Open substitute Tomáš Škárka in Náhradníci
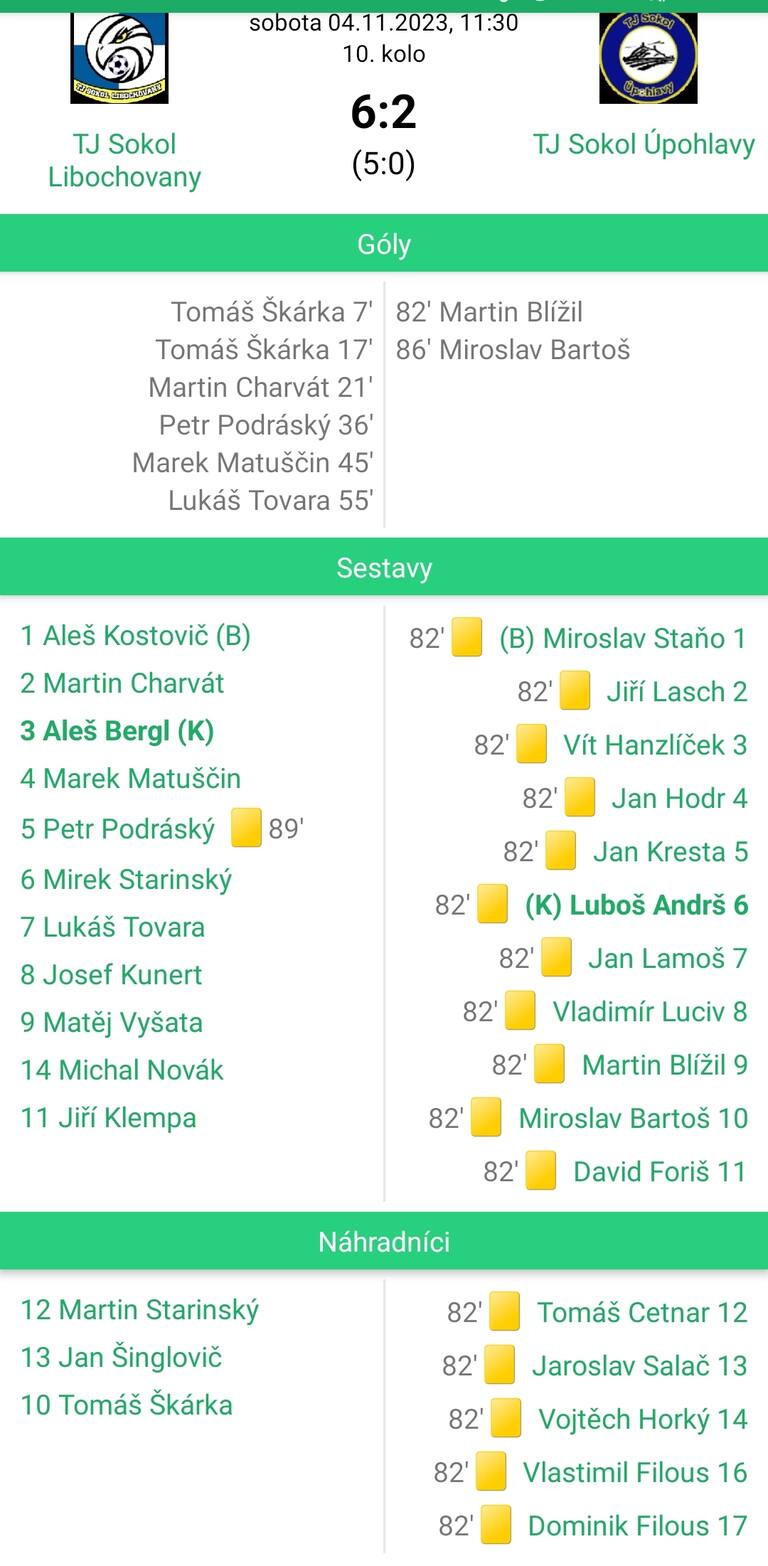 point(126,1405)
